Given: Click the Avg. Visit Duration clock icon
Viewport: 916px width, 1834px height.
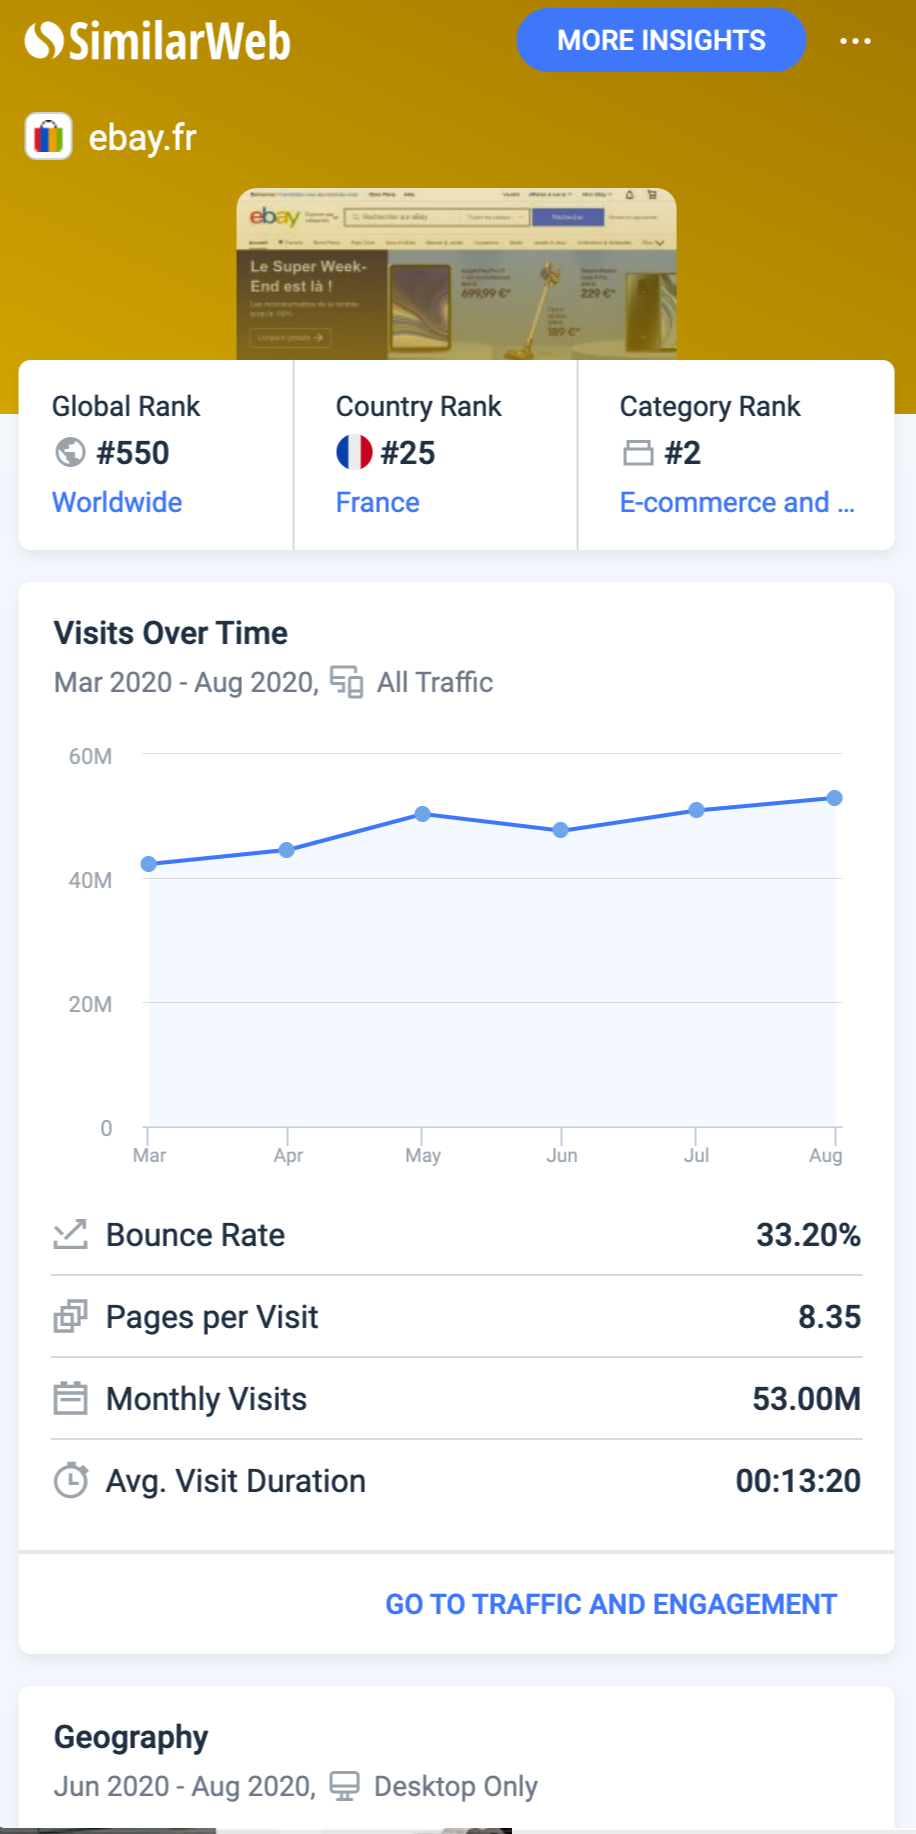Looking at the screenshot, I should point(70,1481).
